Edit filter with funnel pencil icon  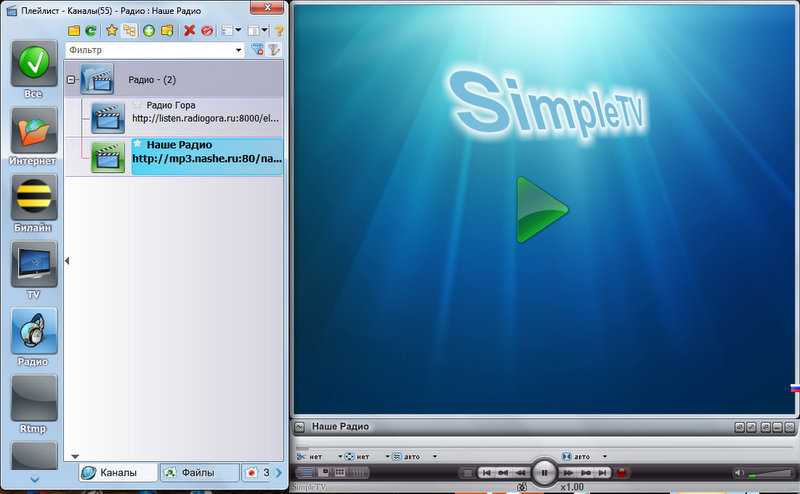(274, 50)
